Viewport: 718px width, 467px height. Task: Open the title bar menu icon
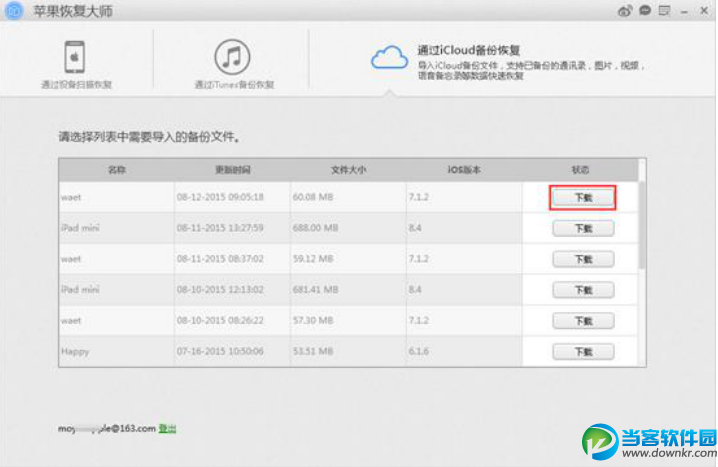(664, 11)
